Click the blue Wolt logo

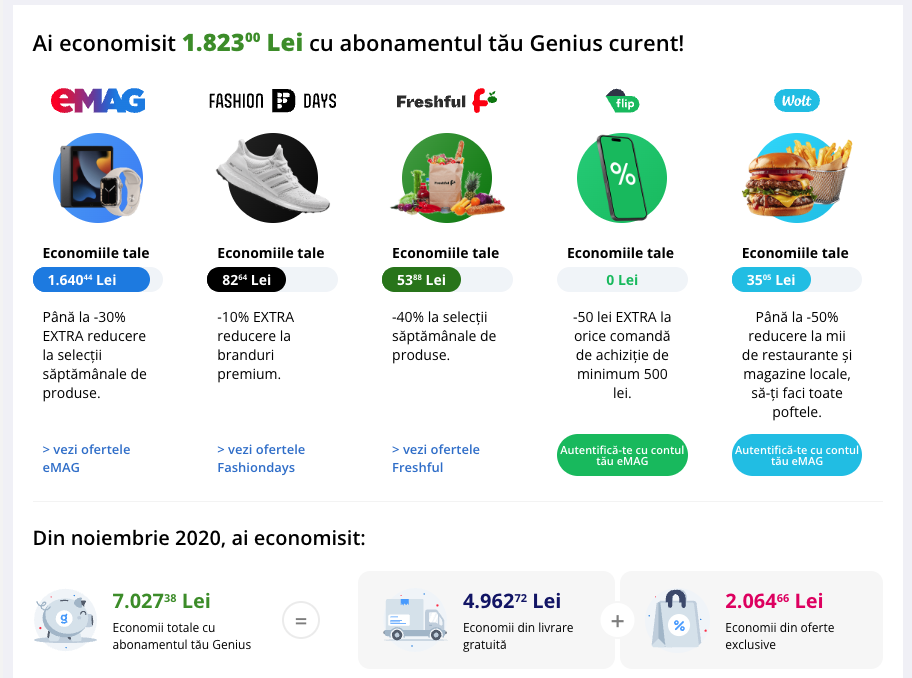pyautogui.click(x=797, y=100)
